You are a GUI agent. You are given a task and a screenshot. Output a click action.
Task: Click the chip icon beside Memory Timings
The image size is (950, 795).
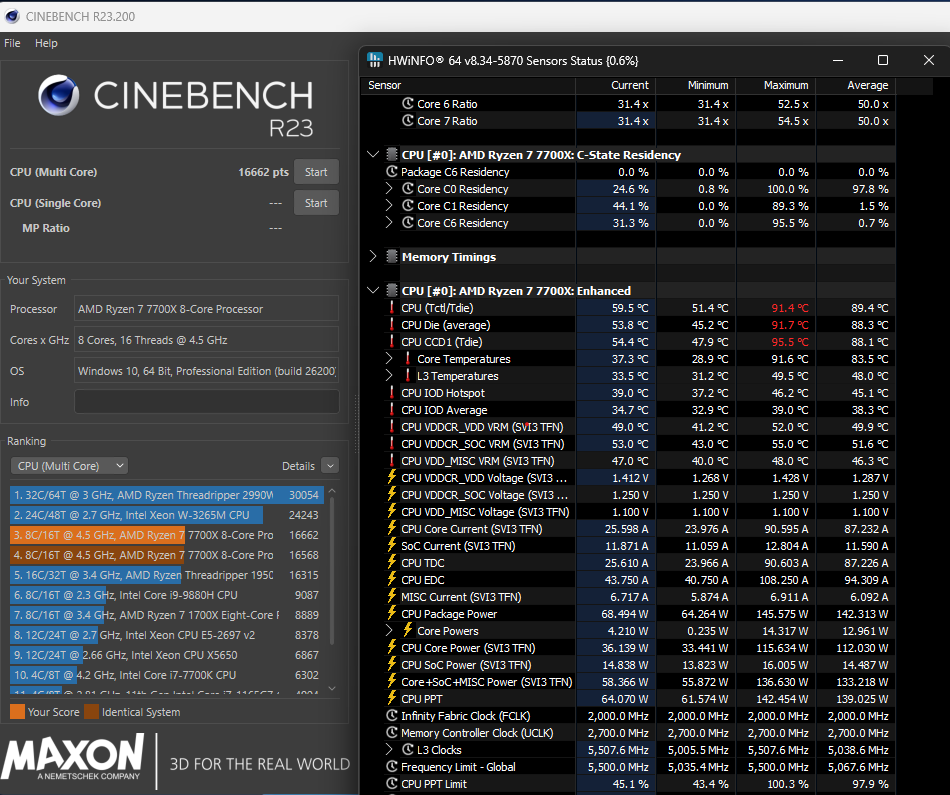392,256
